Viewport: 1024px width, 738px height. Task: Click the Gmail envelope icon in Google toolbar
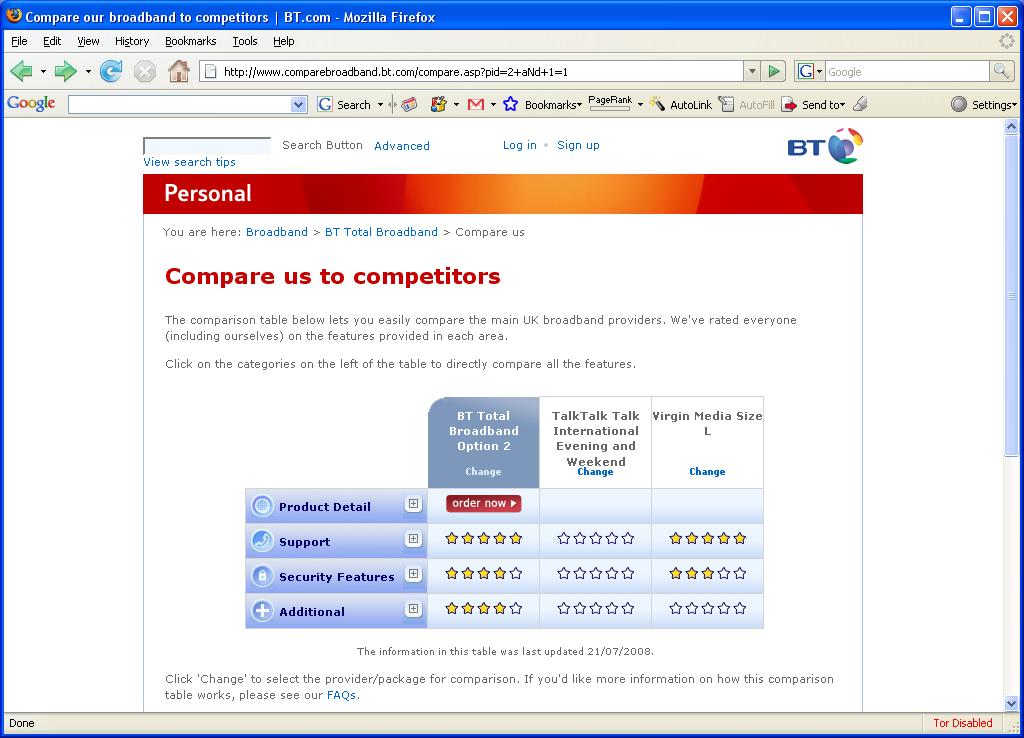pos(475,104)
